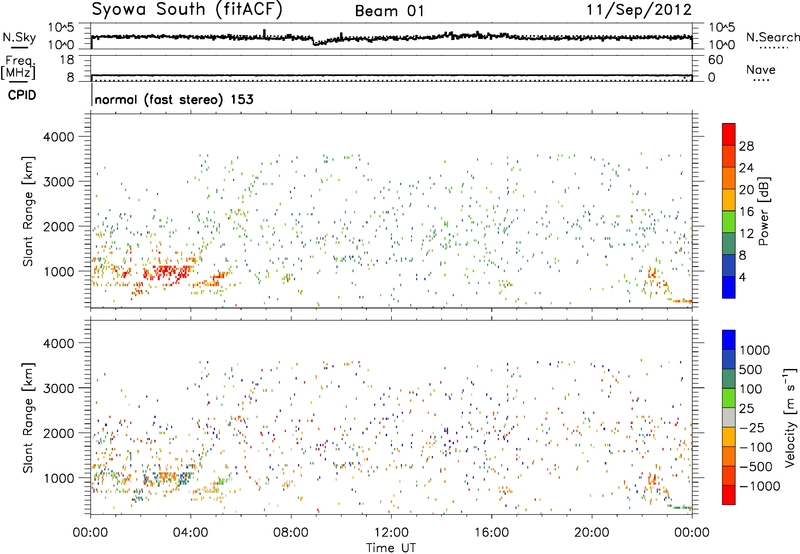The width and height of the screenshot is (800, 554).
Task: Click the 'Freq. [MHz]' axis label
Action: click(18, 68)
